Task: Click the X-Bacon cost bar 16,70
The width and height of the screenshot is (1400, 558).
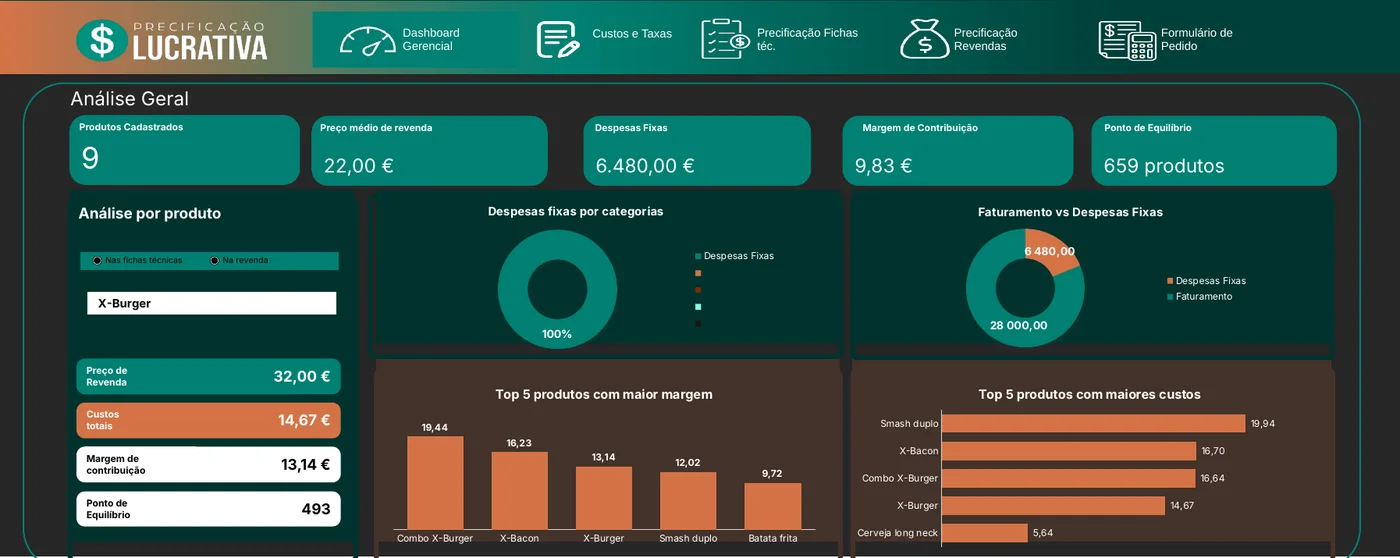Action: (x=1069, y=451)
